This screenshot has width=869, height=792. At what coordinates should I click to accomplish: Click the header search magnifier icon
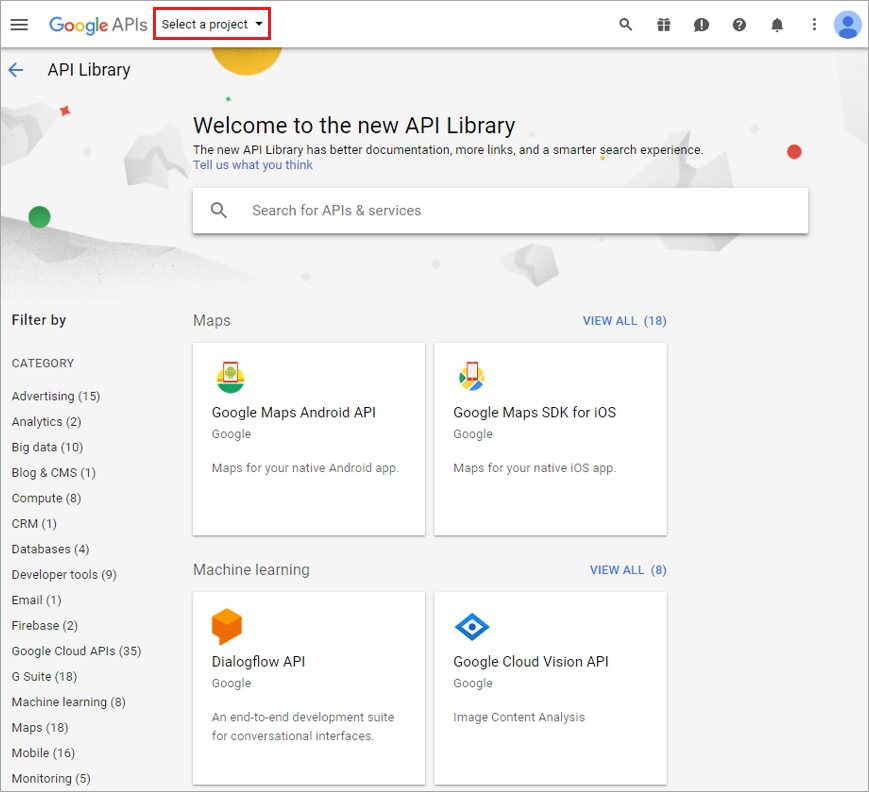(x=626, y=24)
